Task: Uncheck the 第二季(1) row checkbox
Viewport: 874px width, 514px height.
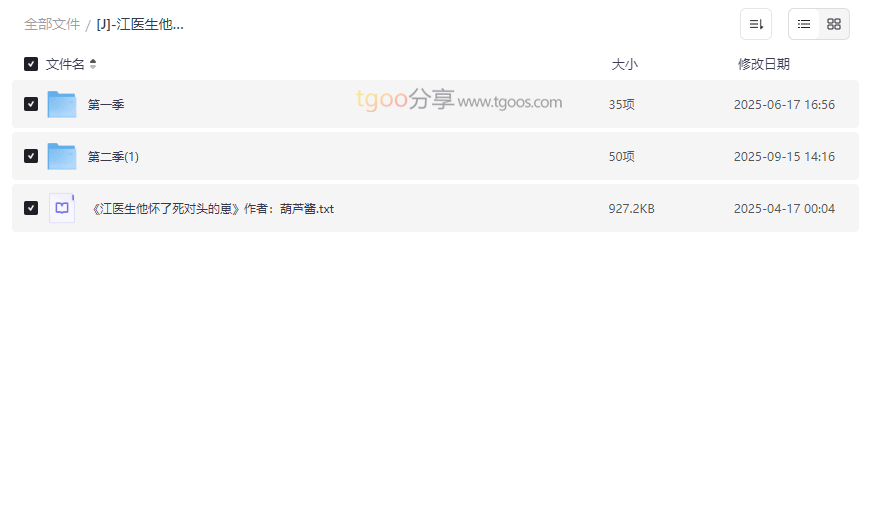Action: (x=31, y=156)
